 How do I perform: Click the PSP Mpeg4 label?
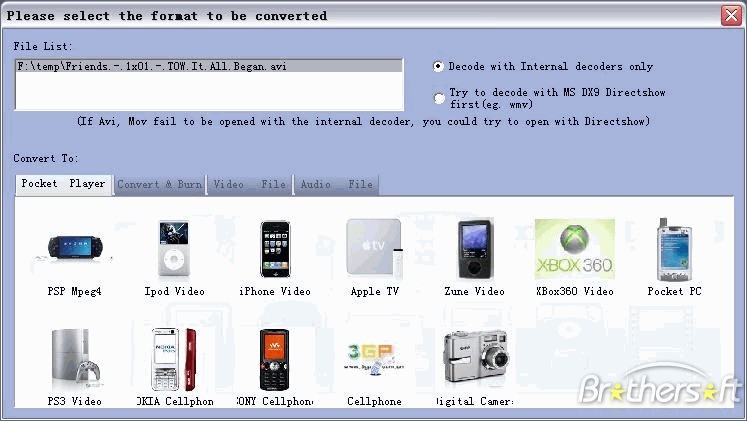[x=74, y=291]
